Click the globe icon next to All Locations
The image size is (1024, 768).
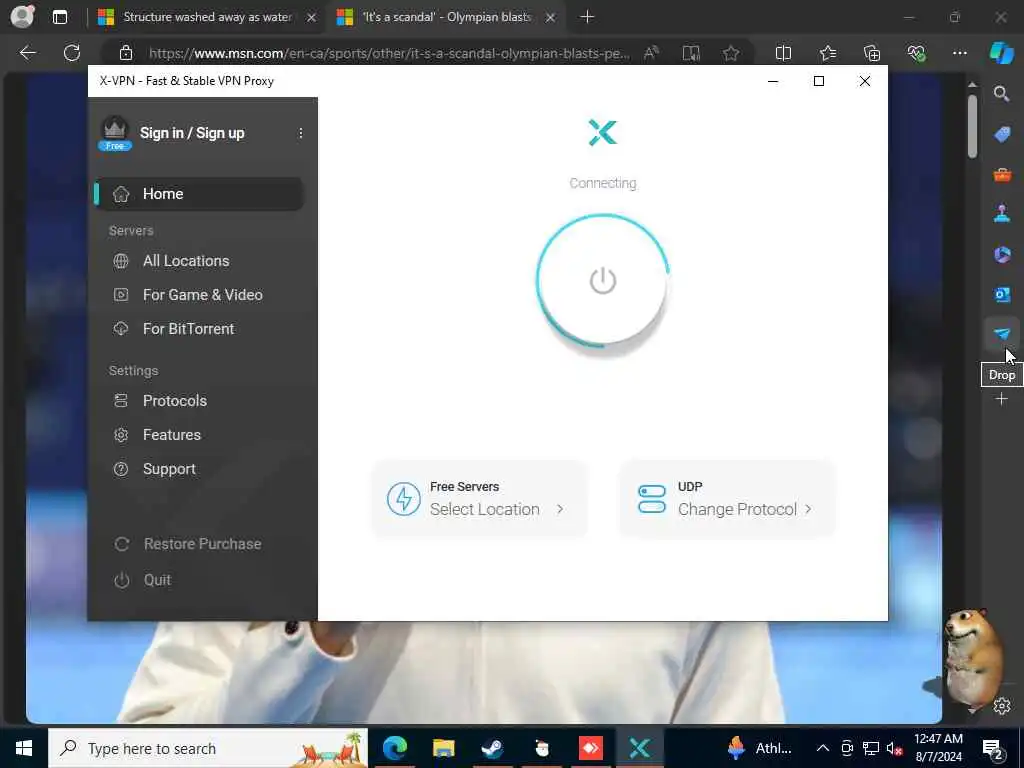(x=121, y=261)
